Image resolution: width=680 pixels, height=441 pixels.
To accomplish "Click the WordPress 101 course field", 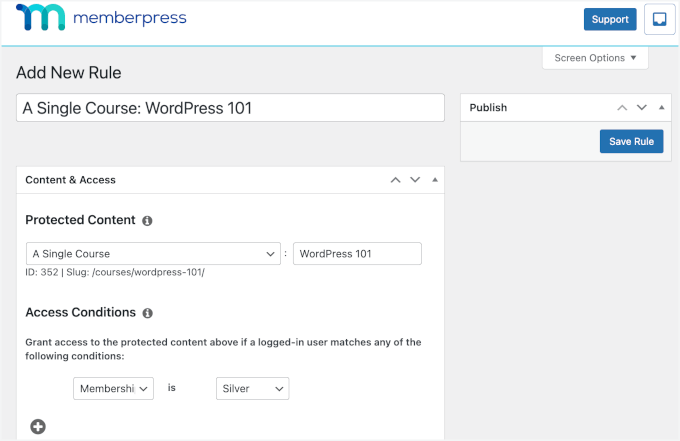I will 357,254.
